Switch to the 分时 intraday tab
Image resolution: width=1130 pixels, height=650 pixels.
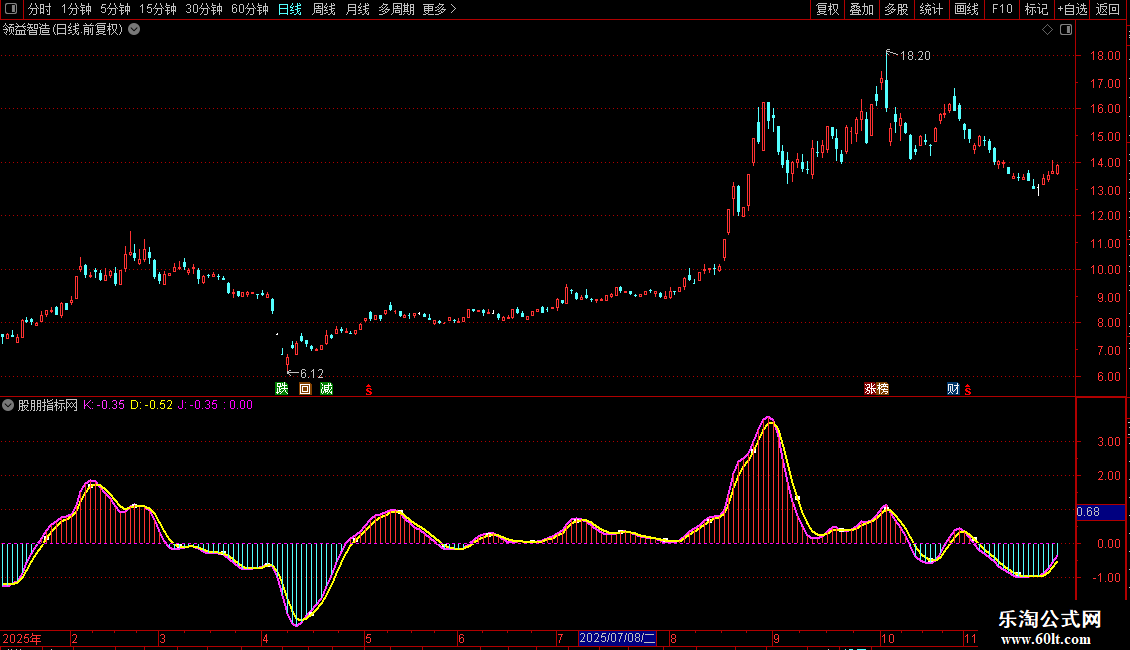point(39,10)
